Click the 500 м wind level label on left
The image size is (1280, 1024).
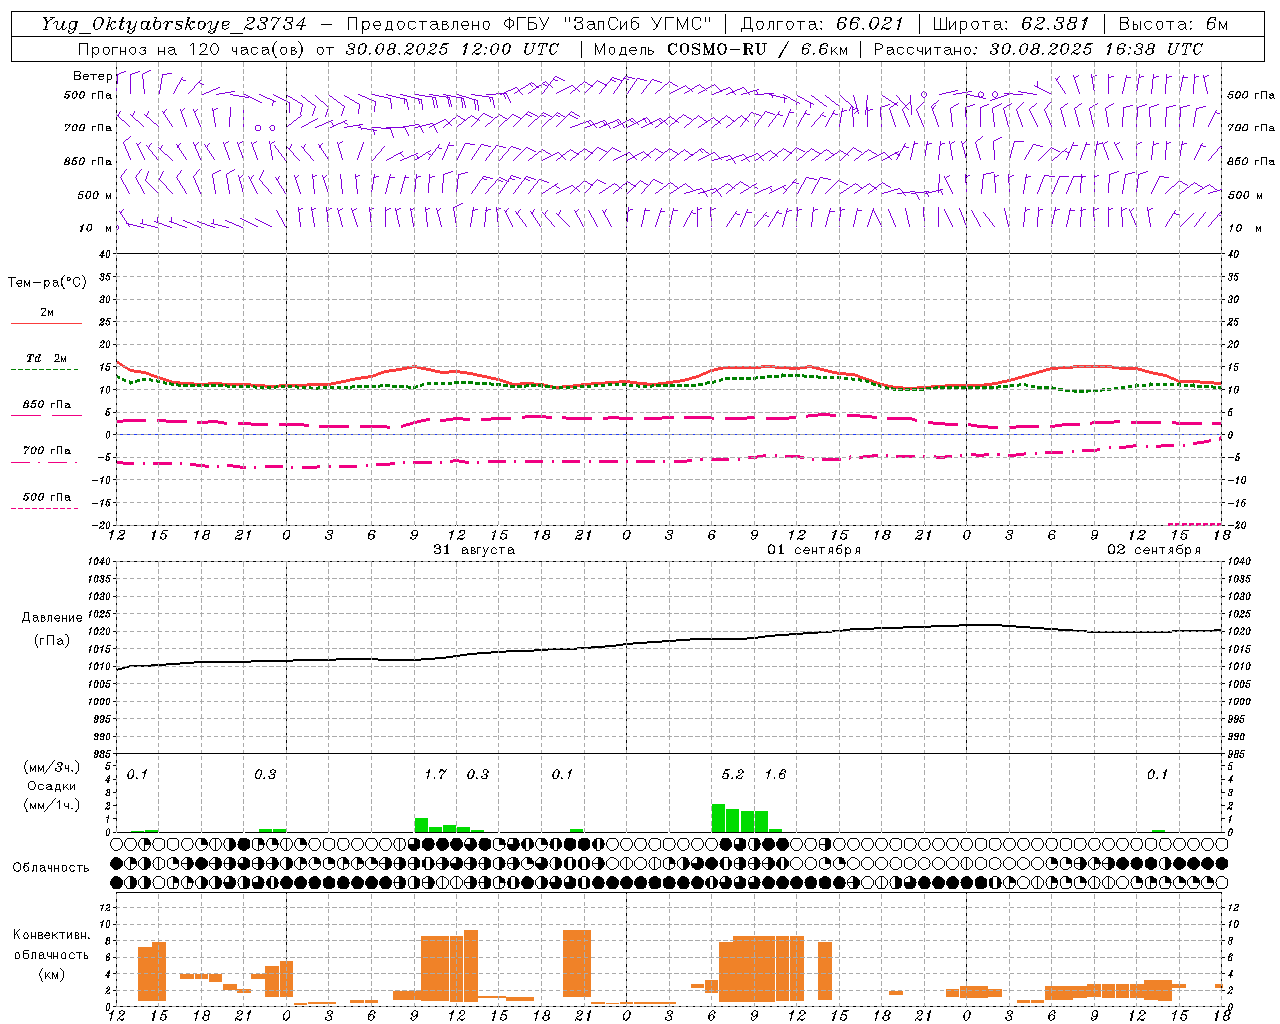(95, 195)
